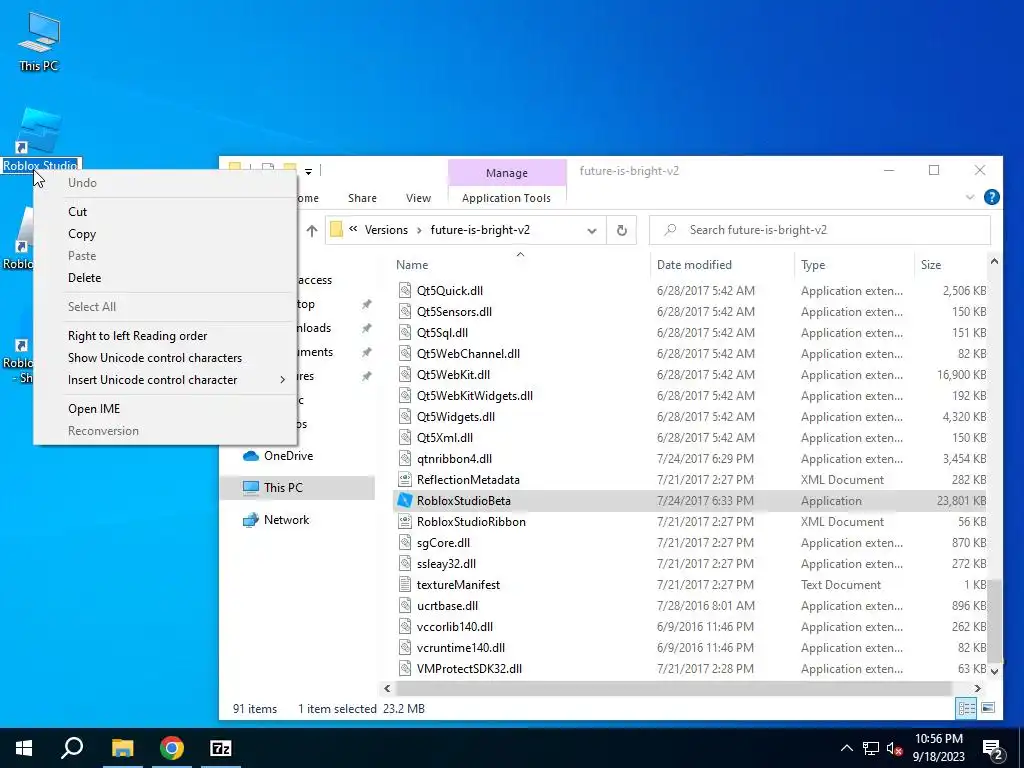This screenshot has height=768, width=1024.
Task: Choose Delete from the context menu
Action: tap(166, 278)
